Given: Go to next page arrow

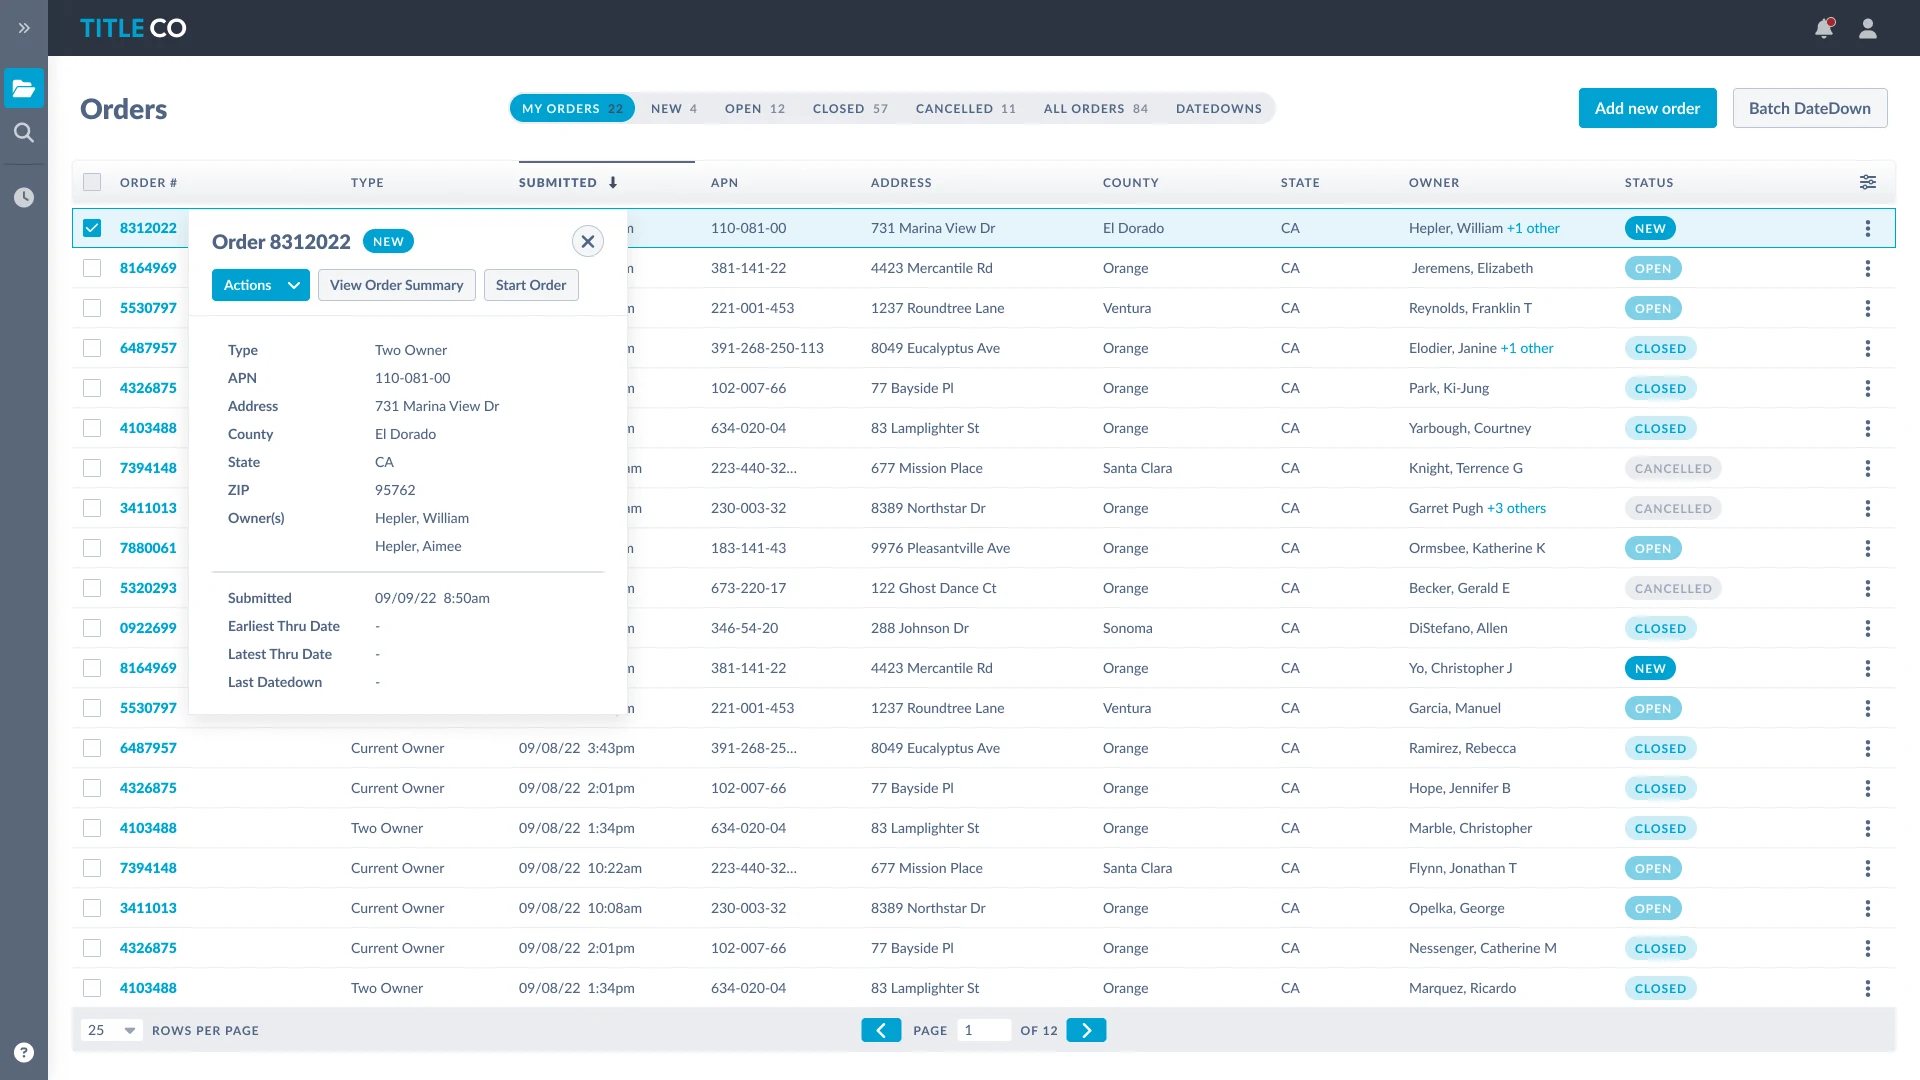Looking at the screenshot, I should point(1086,1030).
